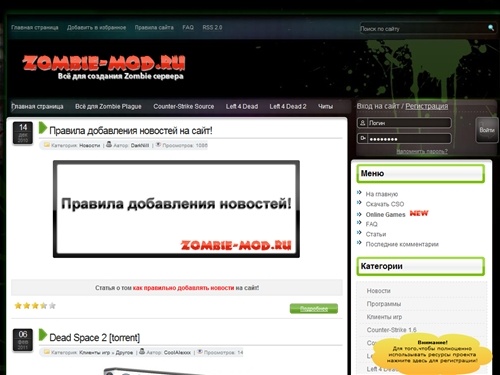Viewport: 500px width, 375px height.
Task: Open Left 4 Dead tab
Action: [242, 107]
